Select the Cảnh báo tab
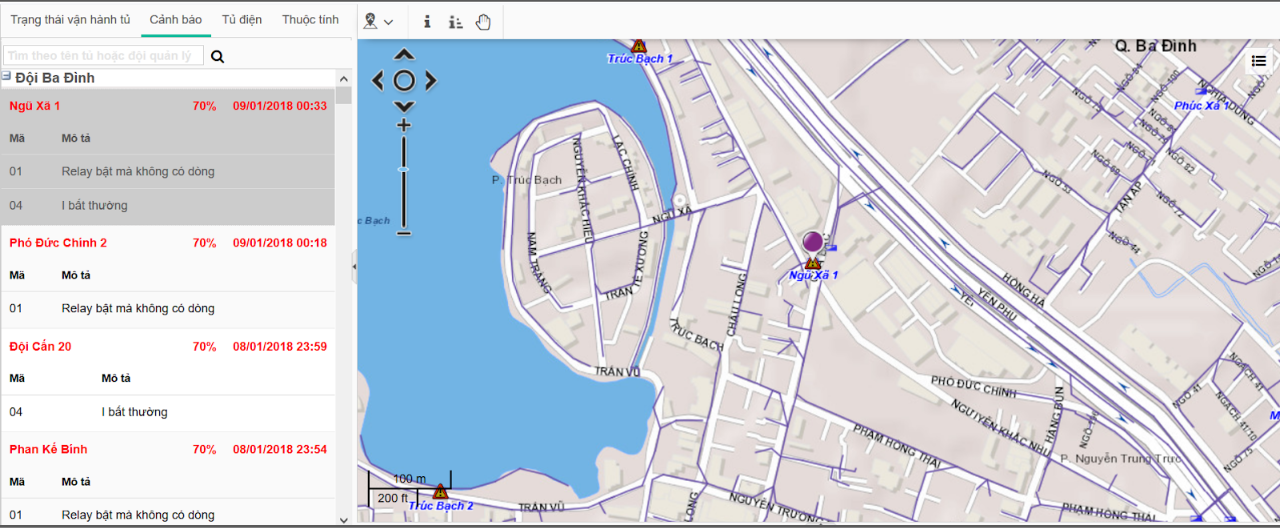 click(176, 20)
